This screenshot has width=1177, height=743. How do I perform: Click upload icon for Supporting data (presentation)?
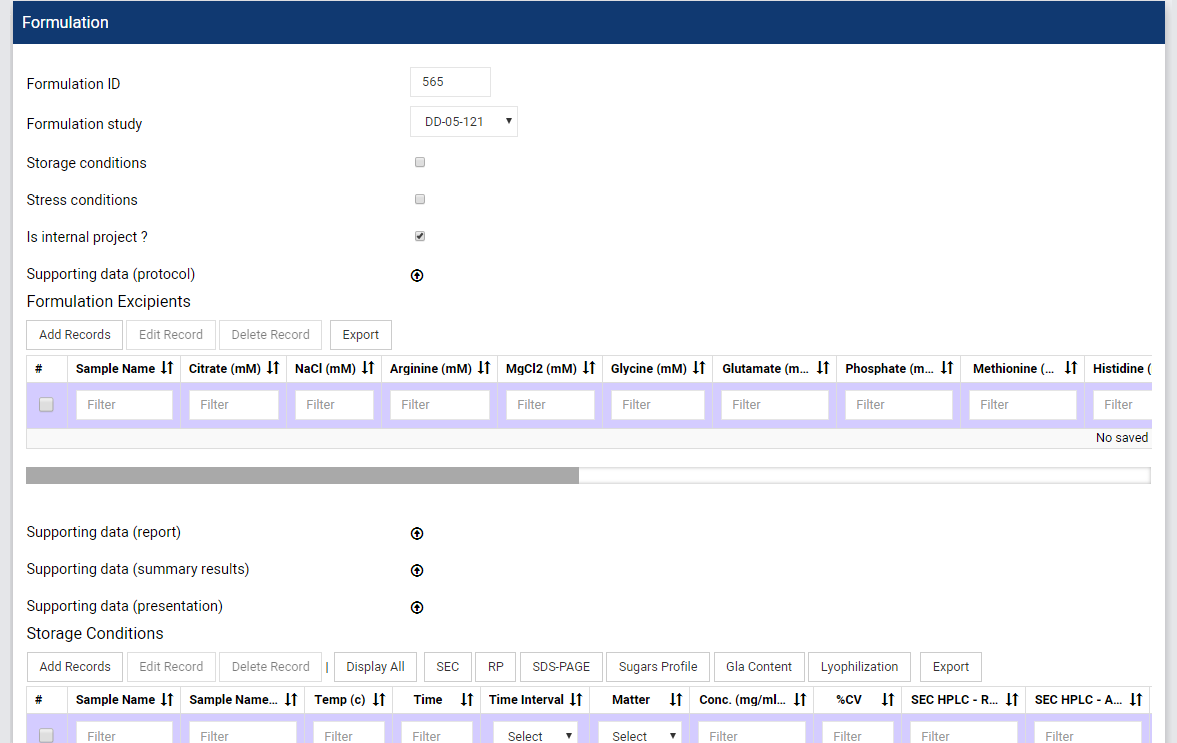pos(417,607)
